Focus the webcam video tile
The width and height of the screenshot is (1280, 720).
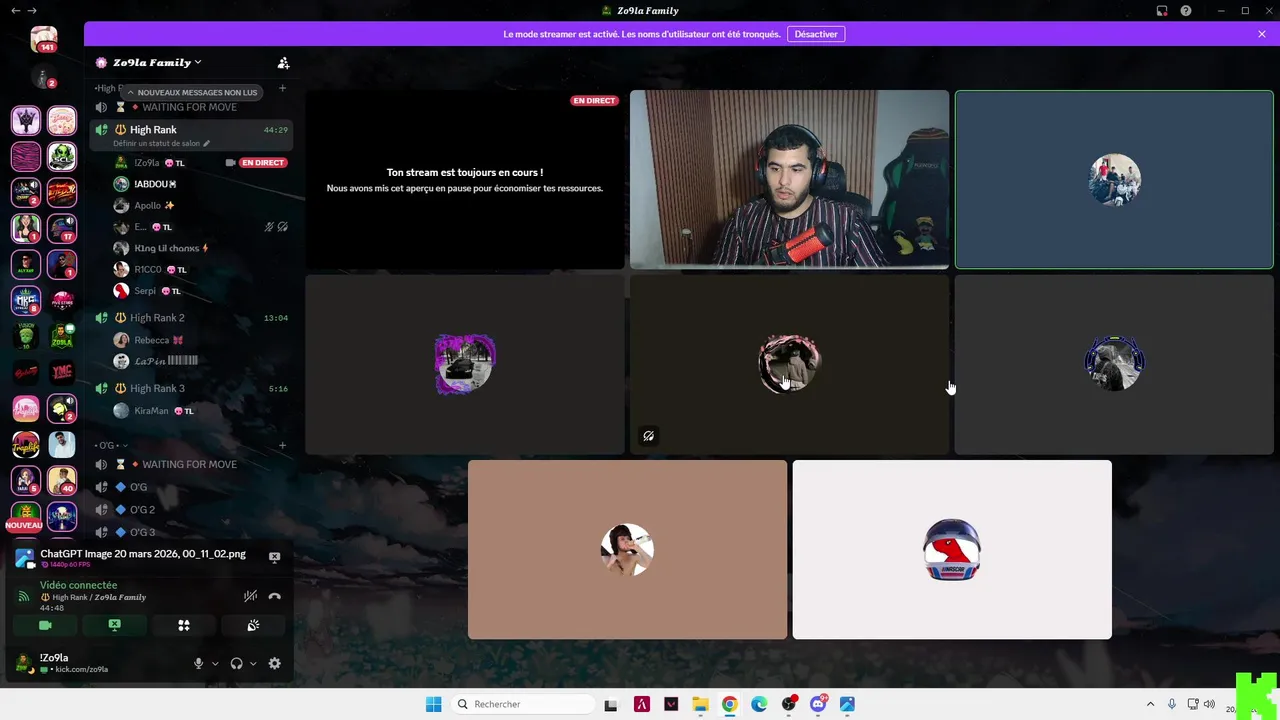pos(790,180)
